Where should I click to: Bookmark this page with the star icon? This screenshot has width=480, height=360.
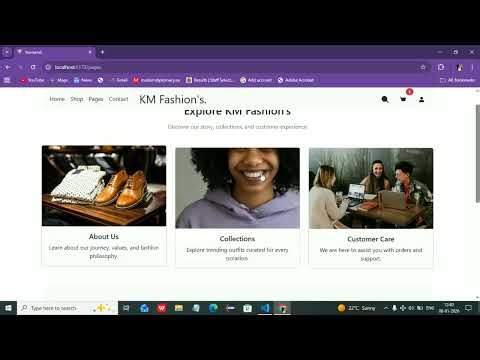click(x=423, y=67)
